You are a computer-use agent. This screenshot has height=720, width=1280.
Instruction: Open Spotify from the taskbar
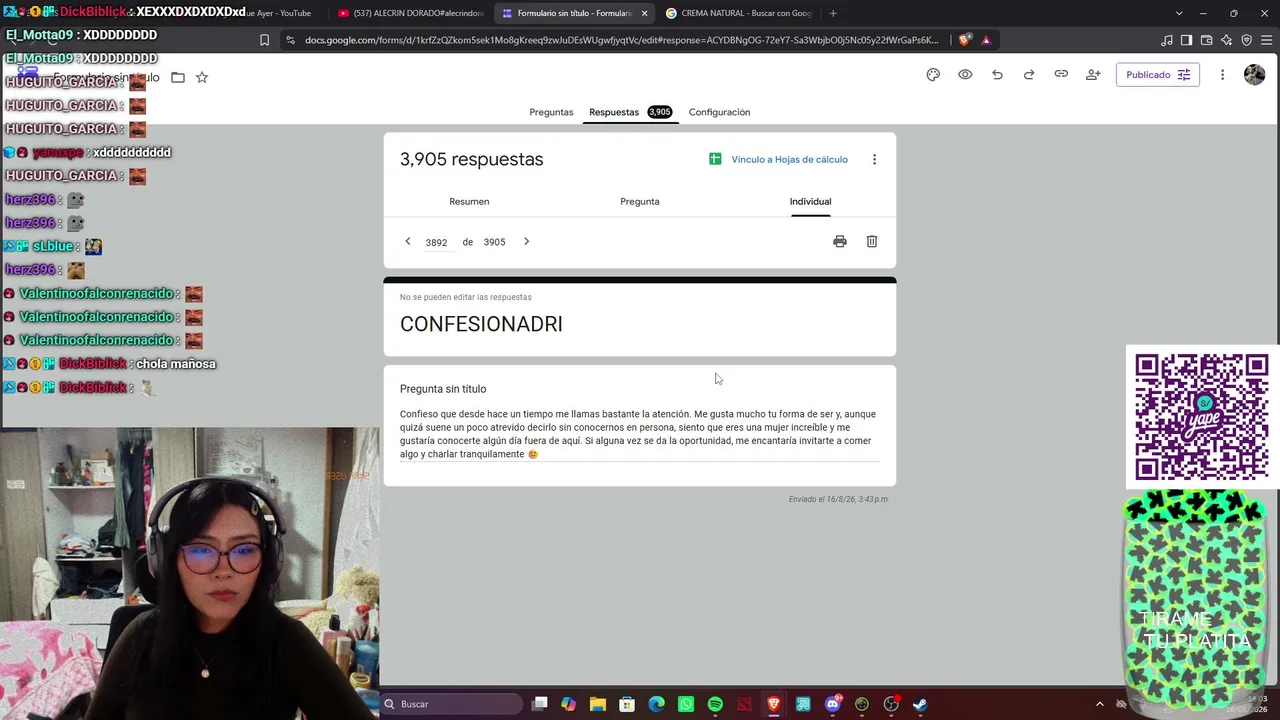click(715, 704)
